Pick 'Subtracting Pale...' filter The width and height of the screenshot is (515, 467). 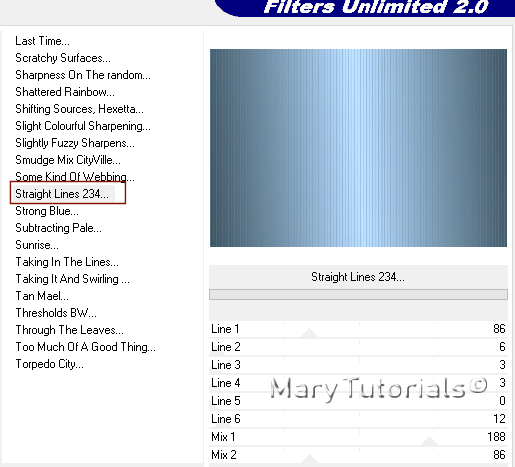pos(58,228)
